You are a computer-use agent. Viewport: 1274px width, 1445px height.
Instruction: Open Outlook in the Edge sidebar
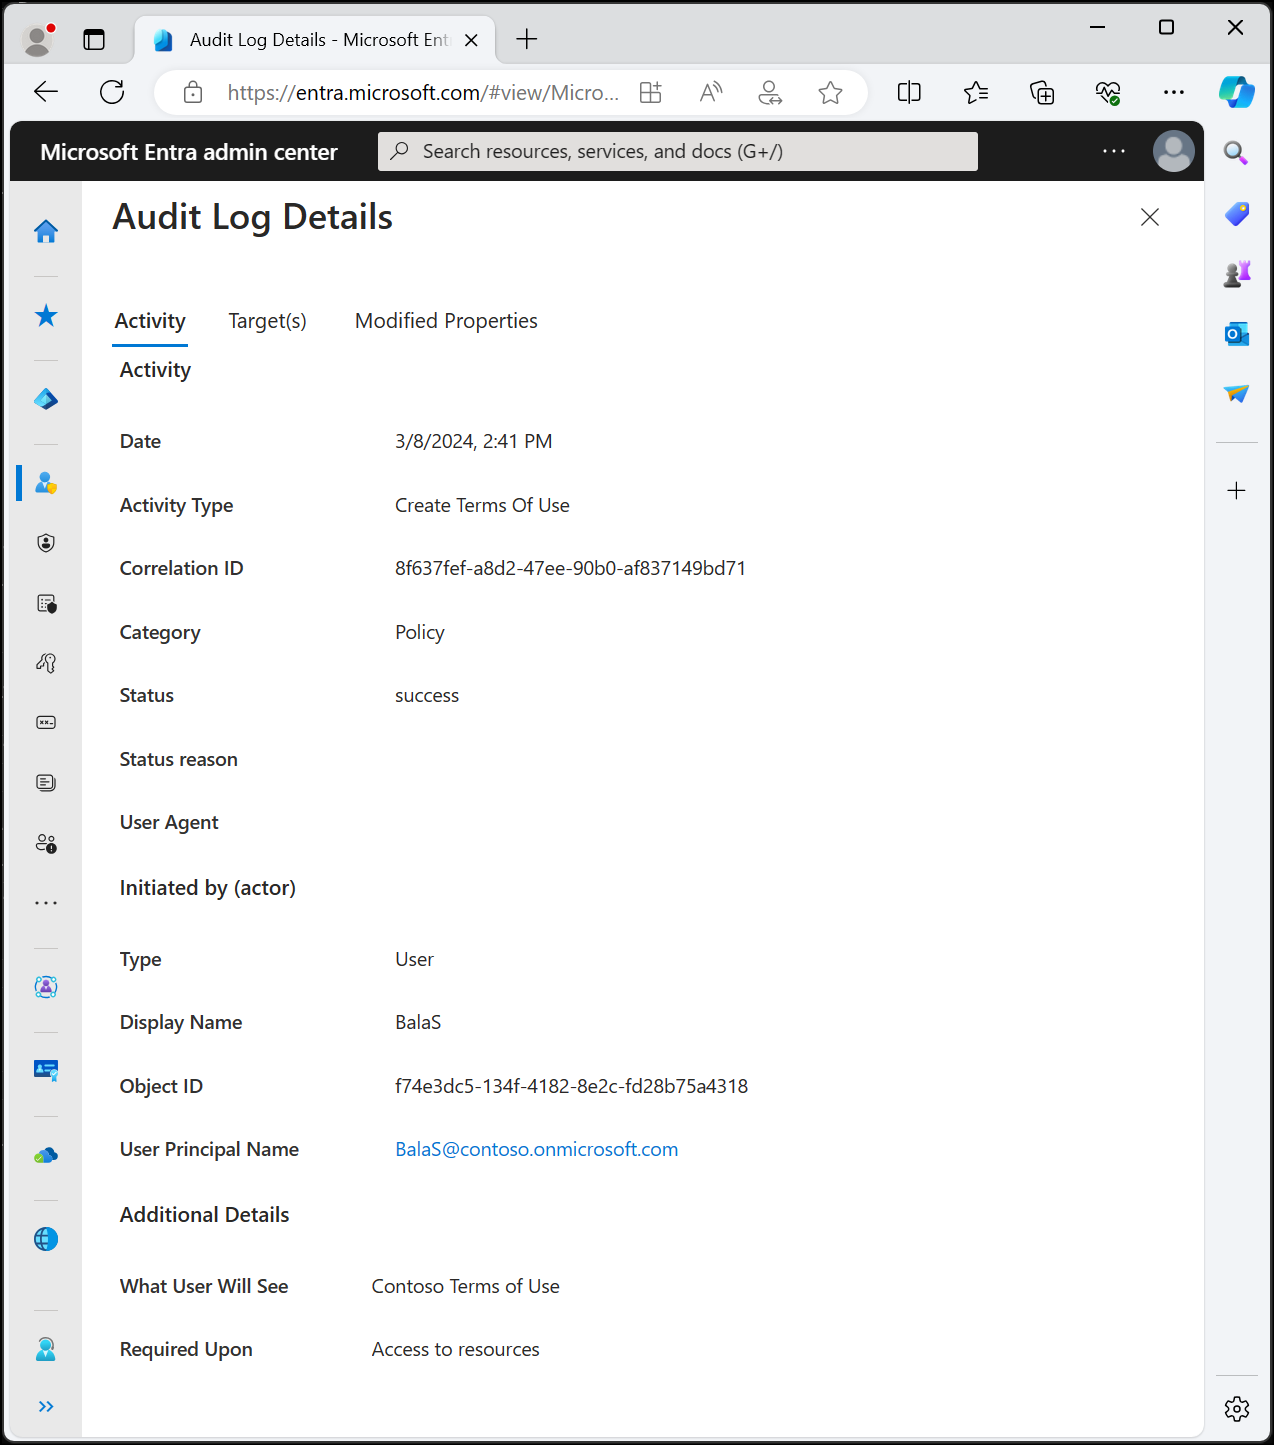click(x=1236, y=333)
